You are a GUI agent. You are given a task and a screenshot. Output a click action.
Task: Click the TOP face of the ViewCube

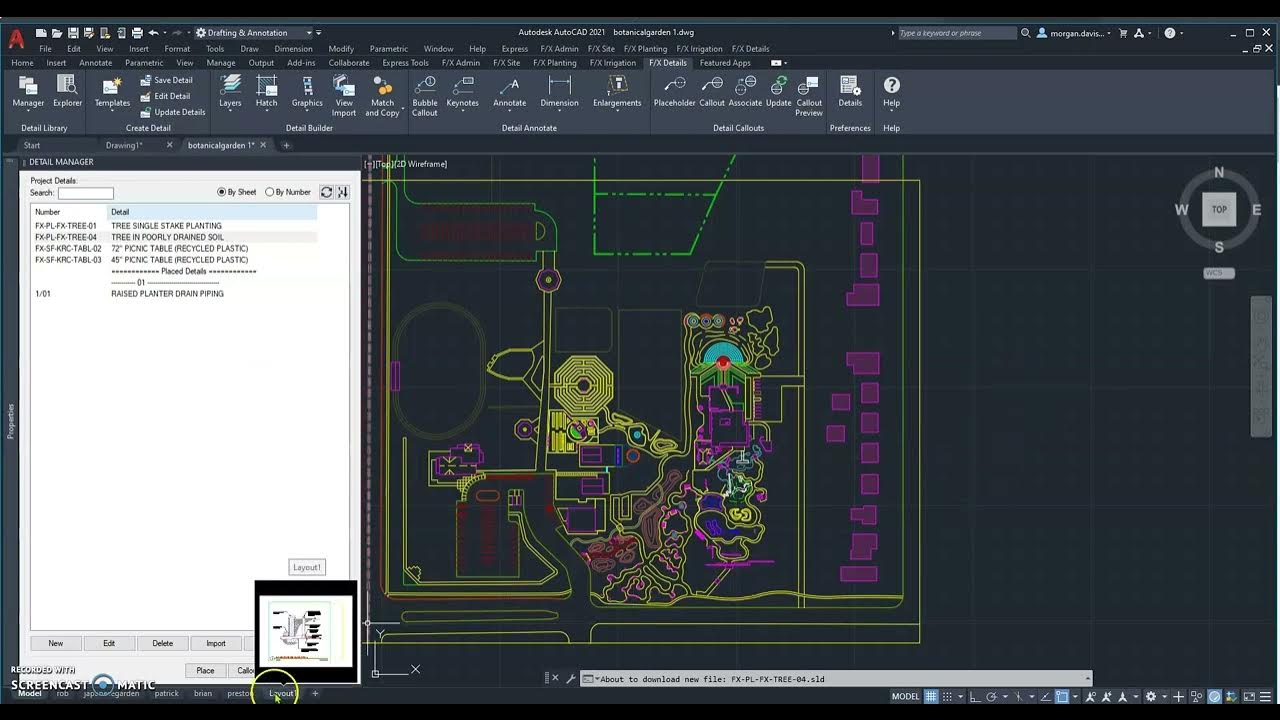coord(1219,209)
